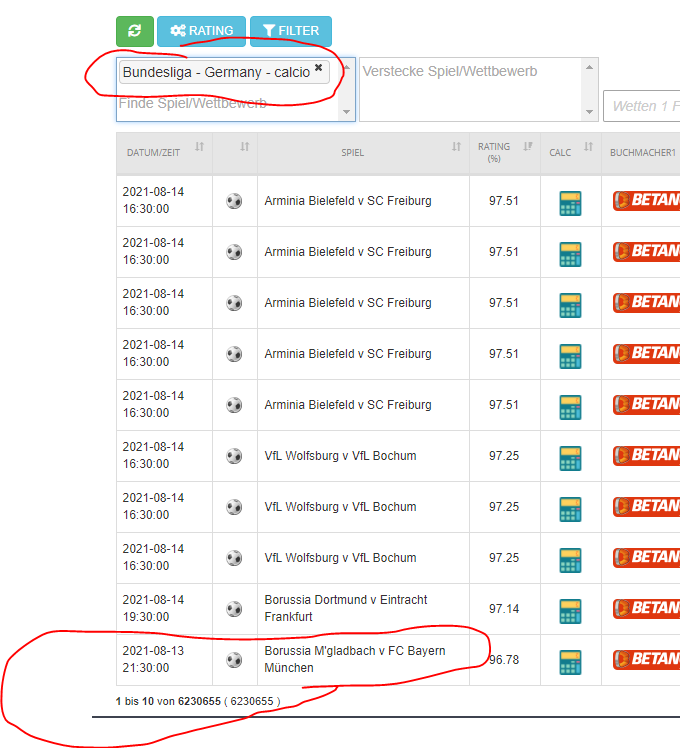The width and height of the screenshot is (680, 748).
Task: Expand the Finde Spiel/Wettbewerb dropdown arrow
Action: pyautogui.click(x=348, y=112)
